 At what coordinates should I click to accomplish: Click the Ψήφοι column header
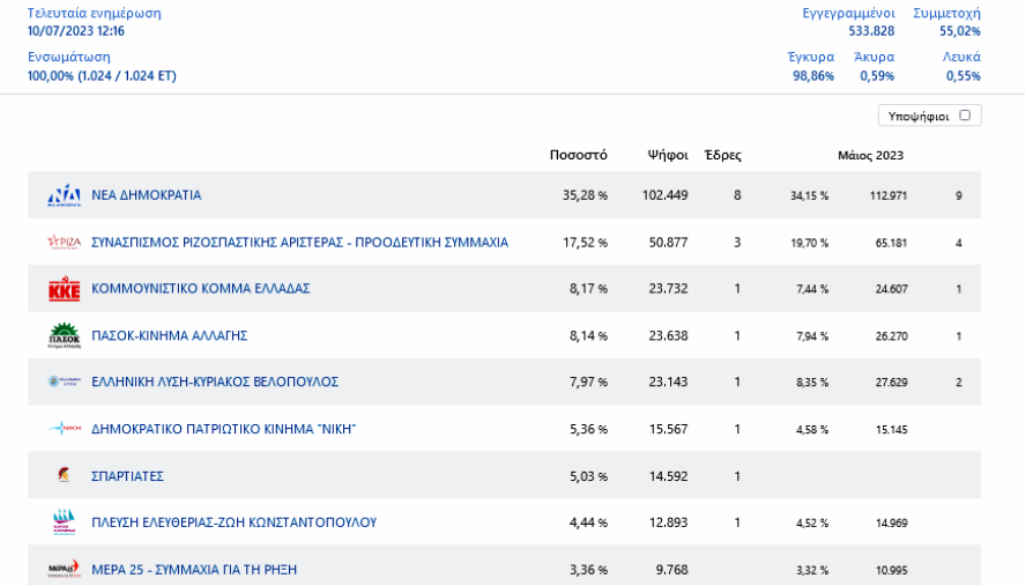point(667,156)
